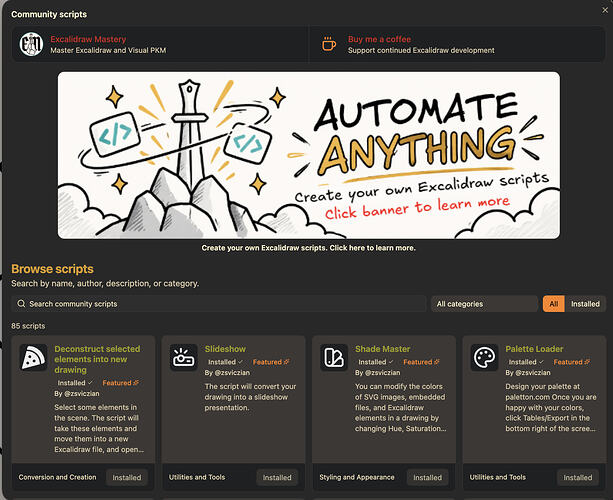The height and width of the screenshot is (500, 613).
Task: Click Featured badge on Palette Loader card
Action: coord(571,362)
